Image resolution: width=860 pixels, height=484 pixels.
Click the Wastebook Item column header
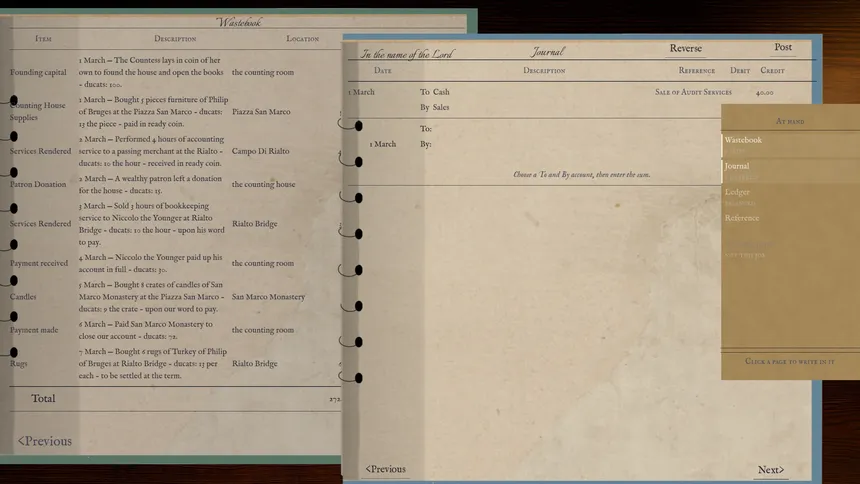43,39
